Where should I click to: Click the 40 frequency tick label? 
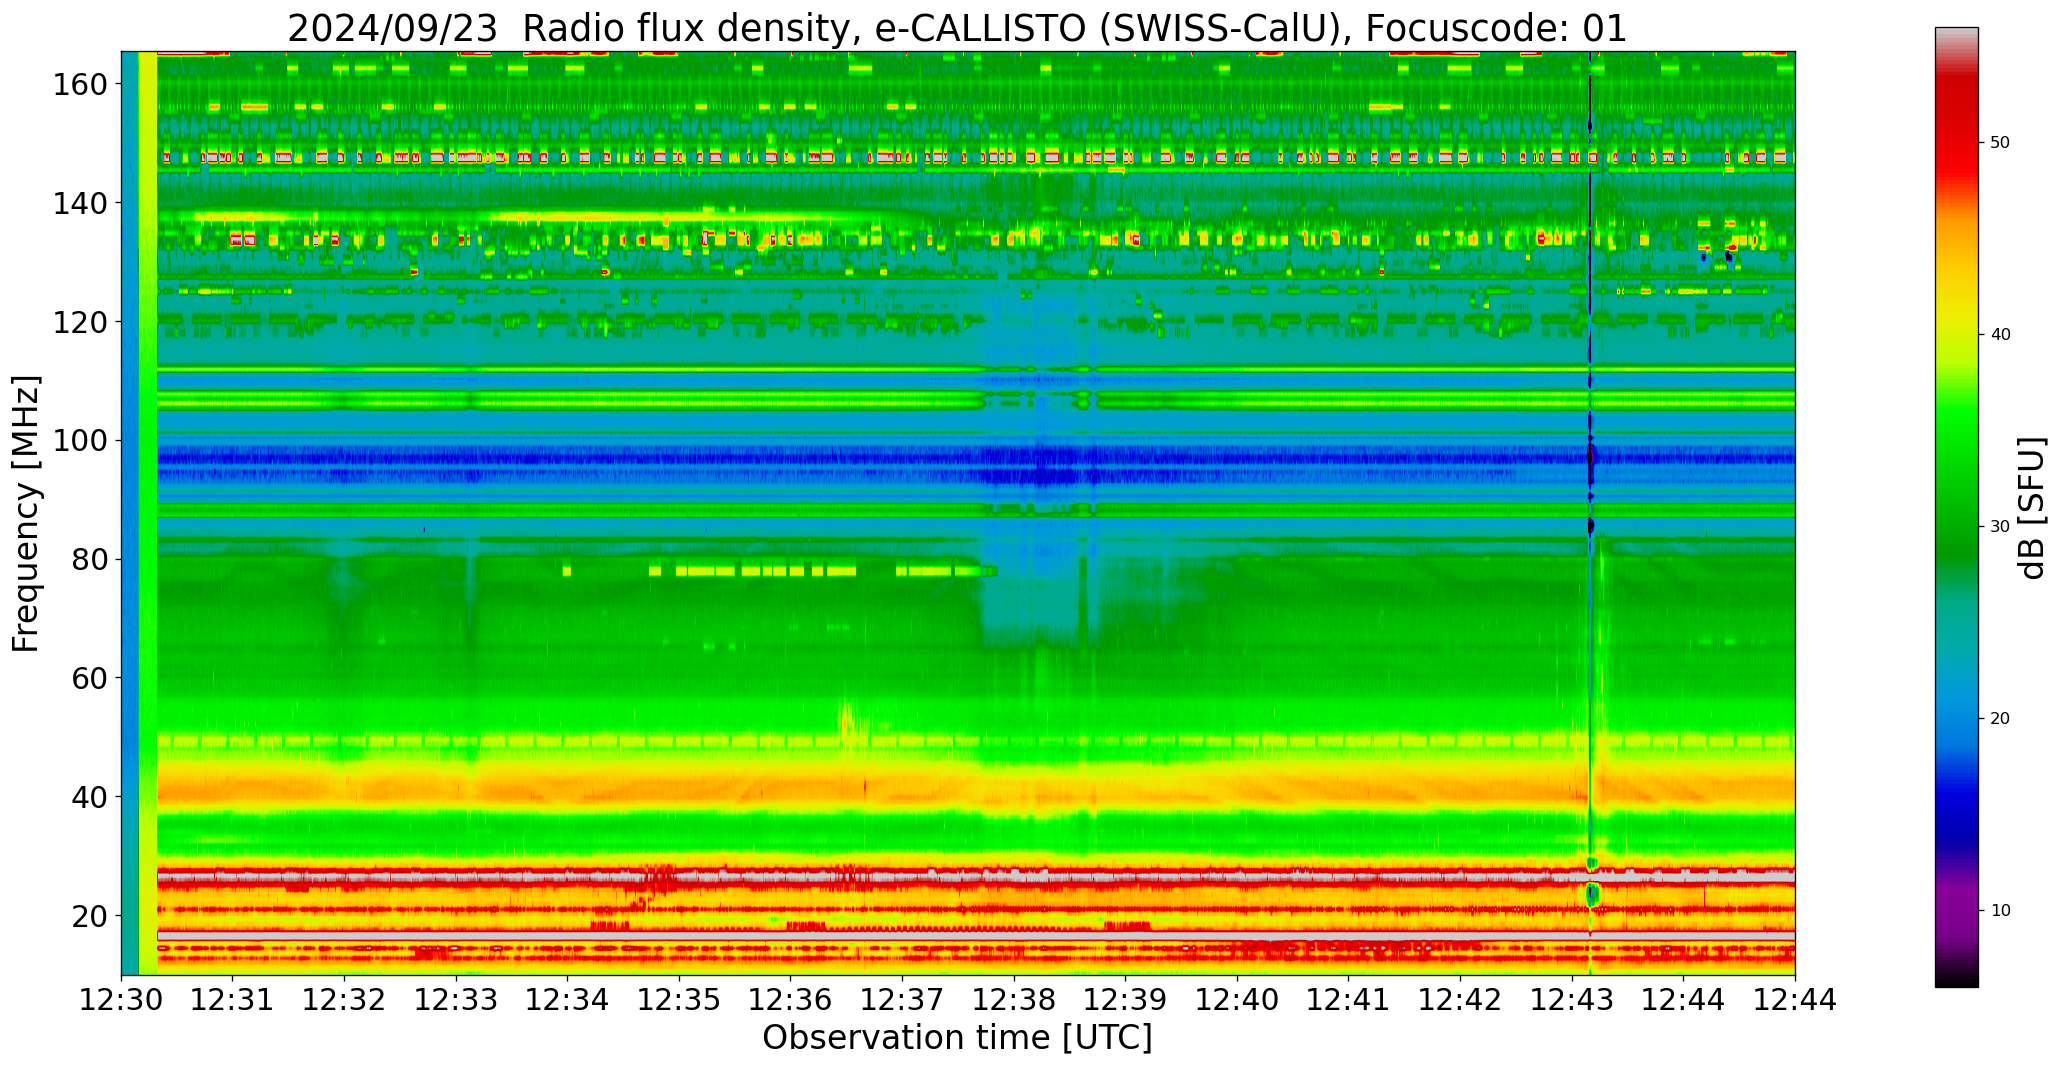(88, 797)
